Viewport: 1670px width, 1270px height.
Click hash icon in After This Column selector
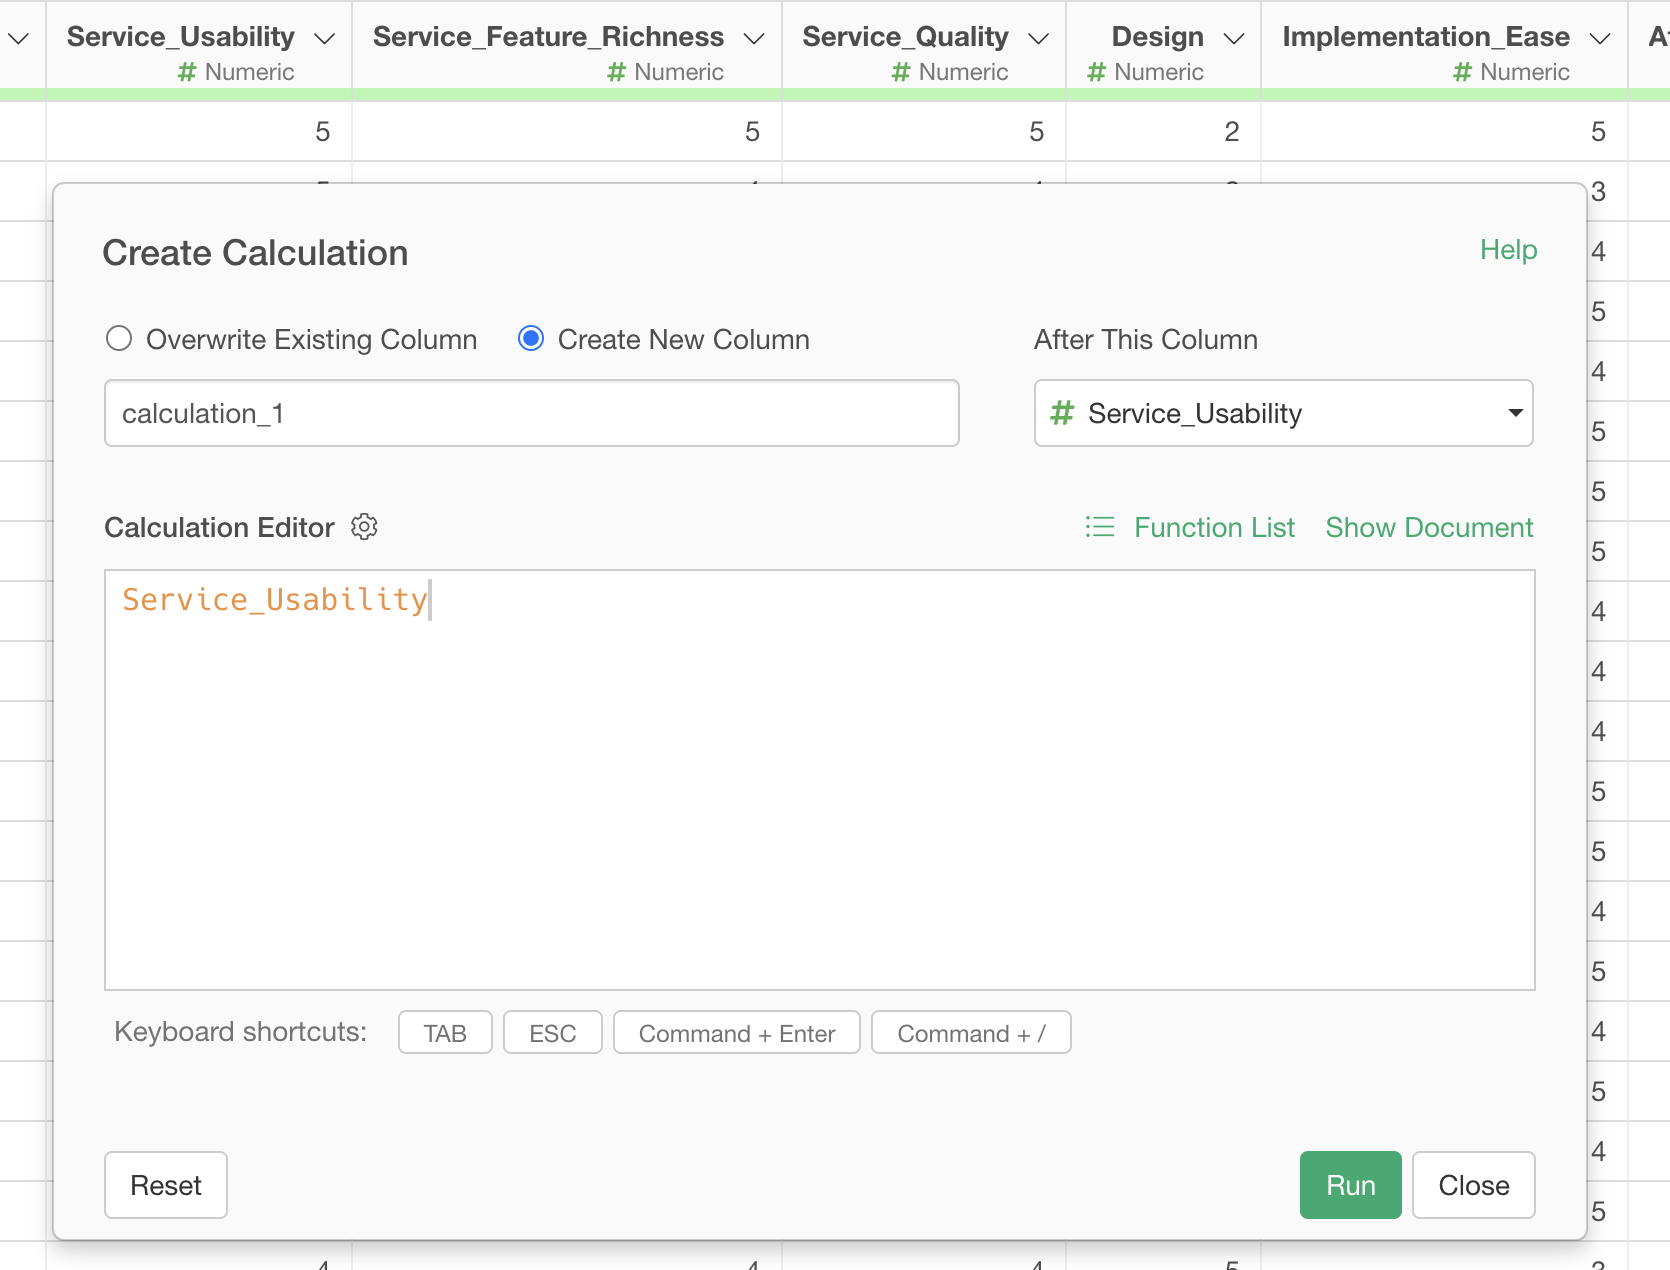click(x=1062, y=413)
